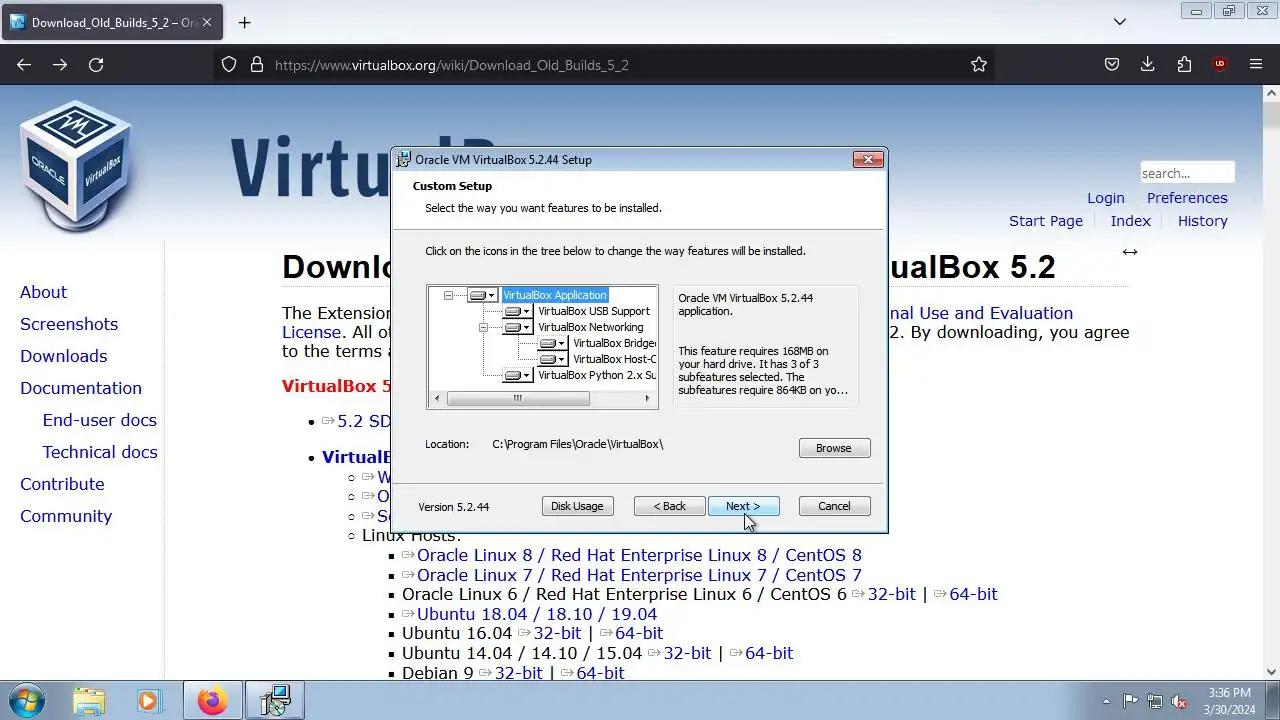Screen dimensions: 1280x720
Task: Open the Ubuntu 18.04 / 18.10 / 19.04 link
Action: click(537, 614)
